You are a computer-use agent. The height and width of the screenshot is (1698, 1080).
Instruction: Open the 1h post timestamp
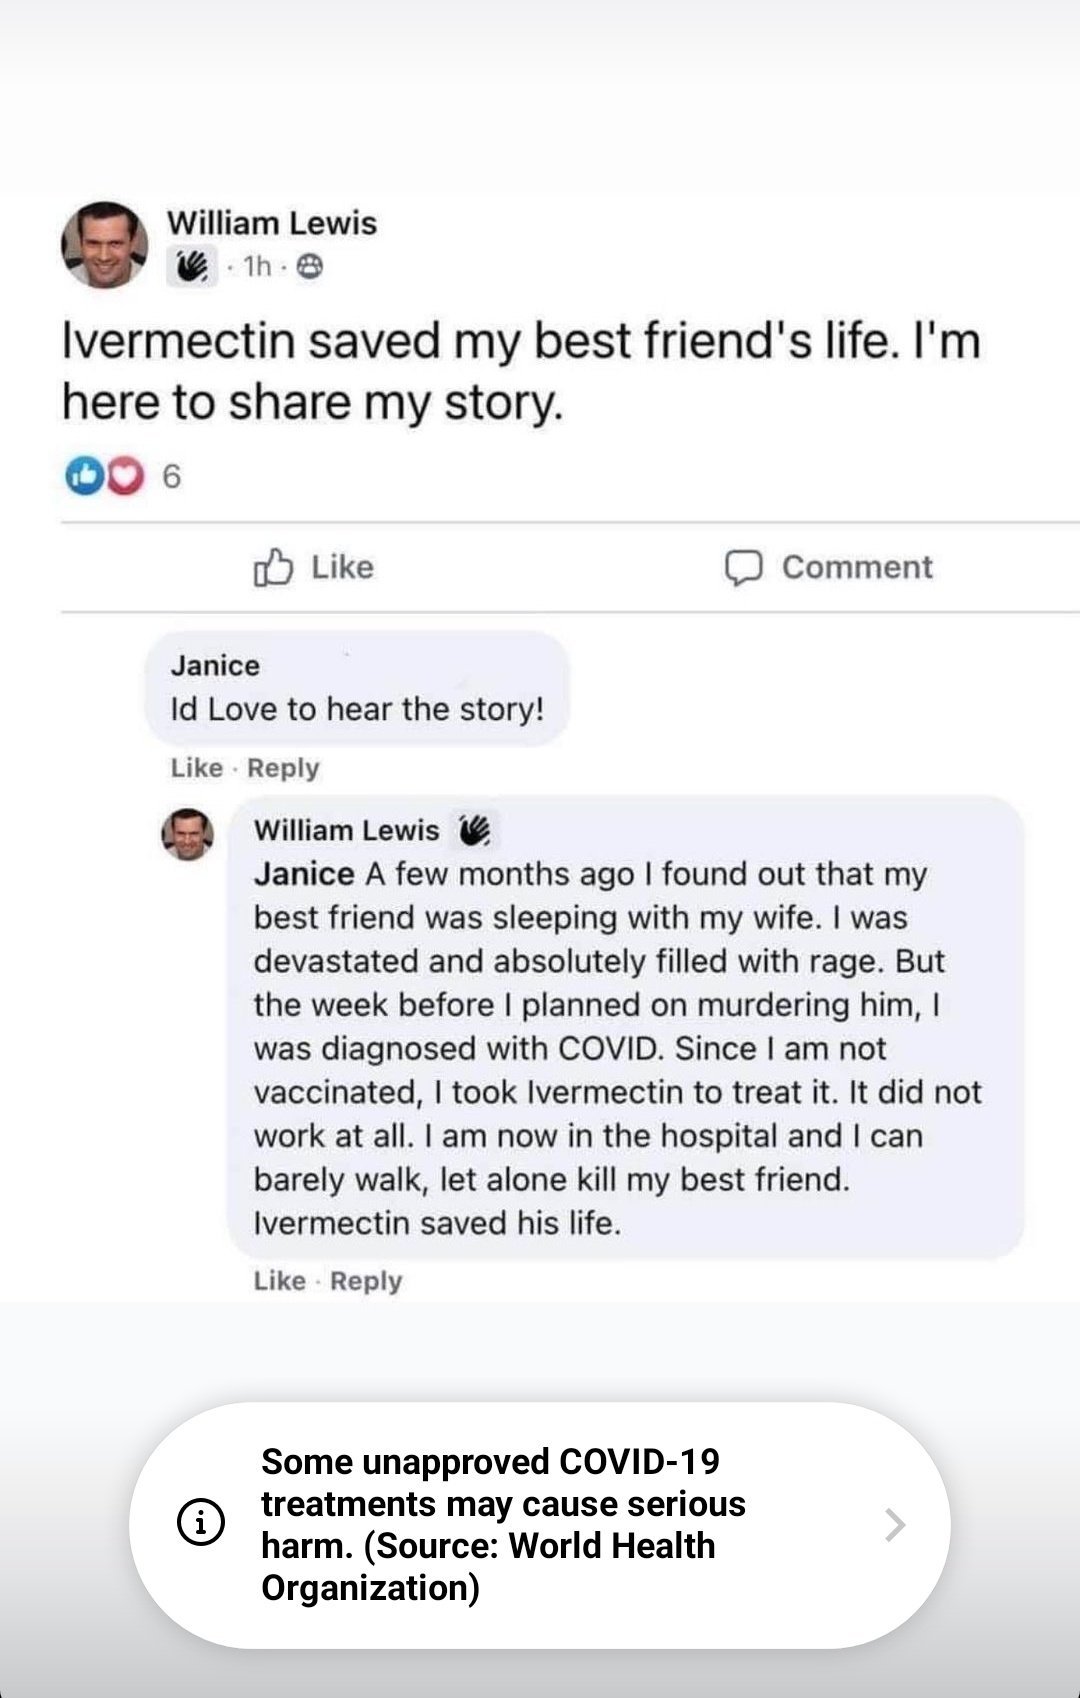257,266
